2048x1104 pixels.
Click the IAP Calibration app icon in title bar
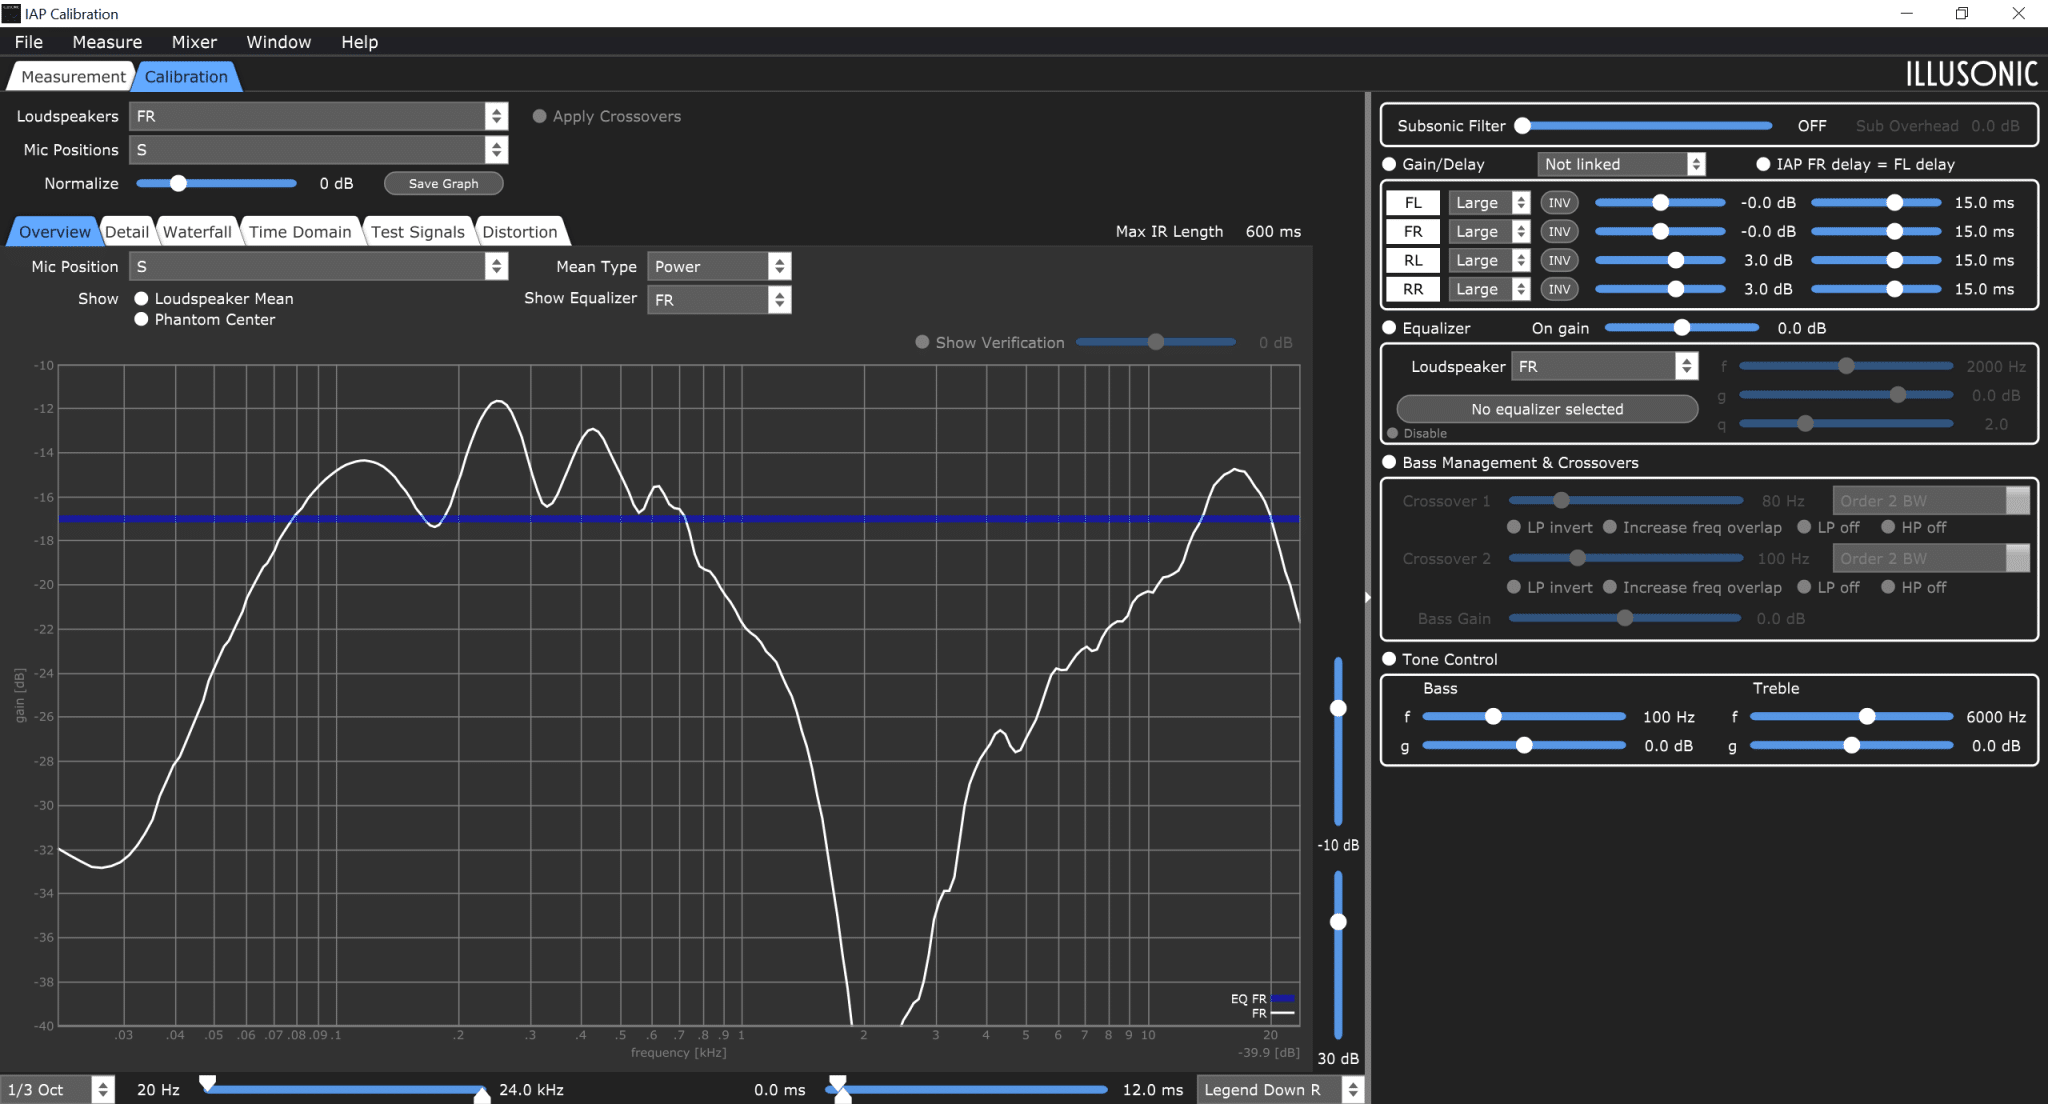point(11,13)
